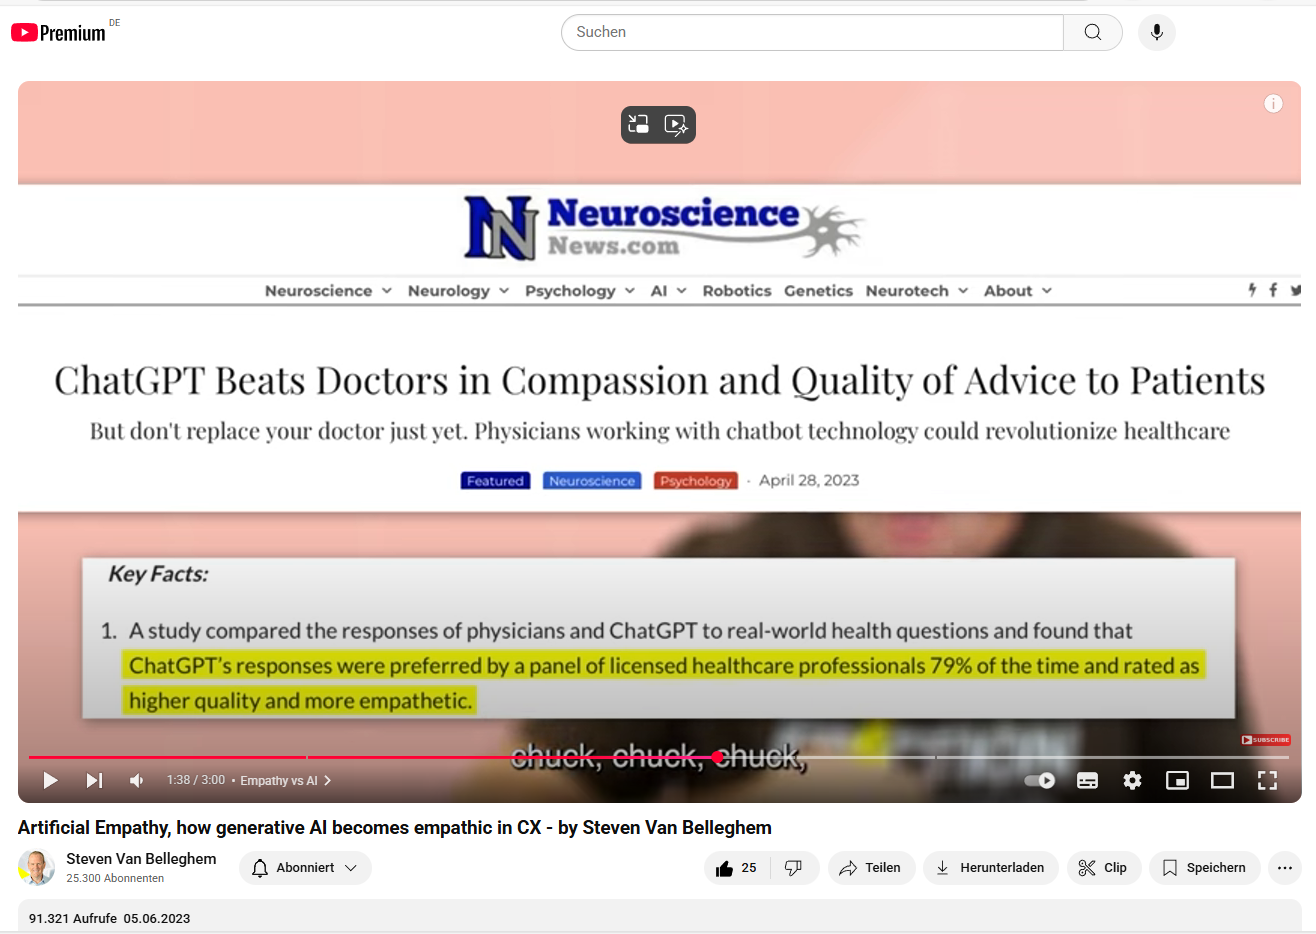1316x934 pixels.
Task: Click the YouTube Premium logo
Action: 58,33
